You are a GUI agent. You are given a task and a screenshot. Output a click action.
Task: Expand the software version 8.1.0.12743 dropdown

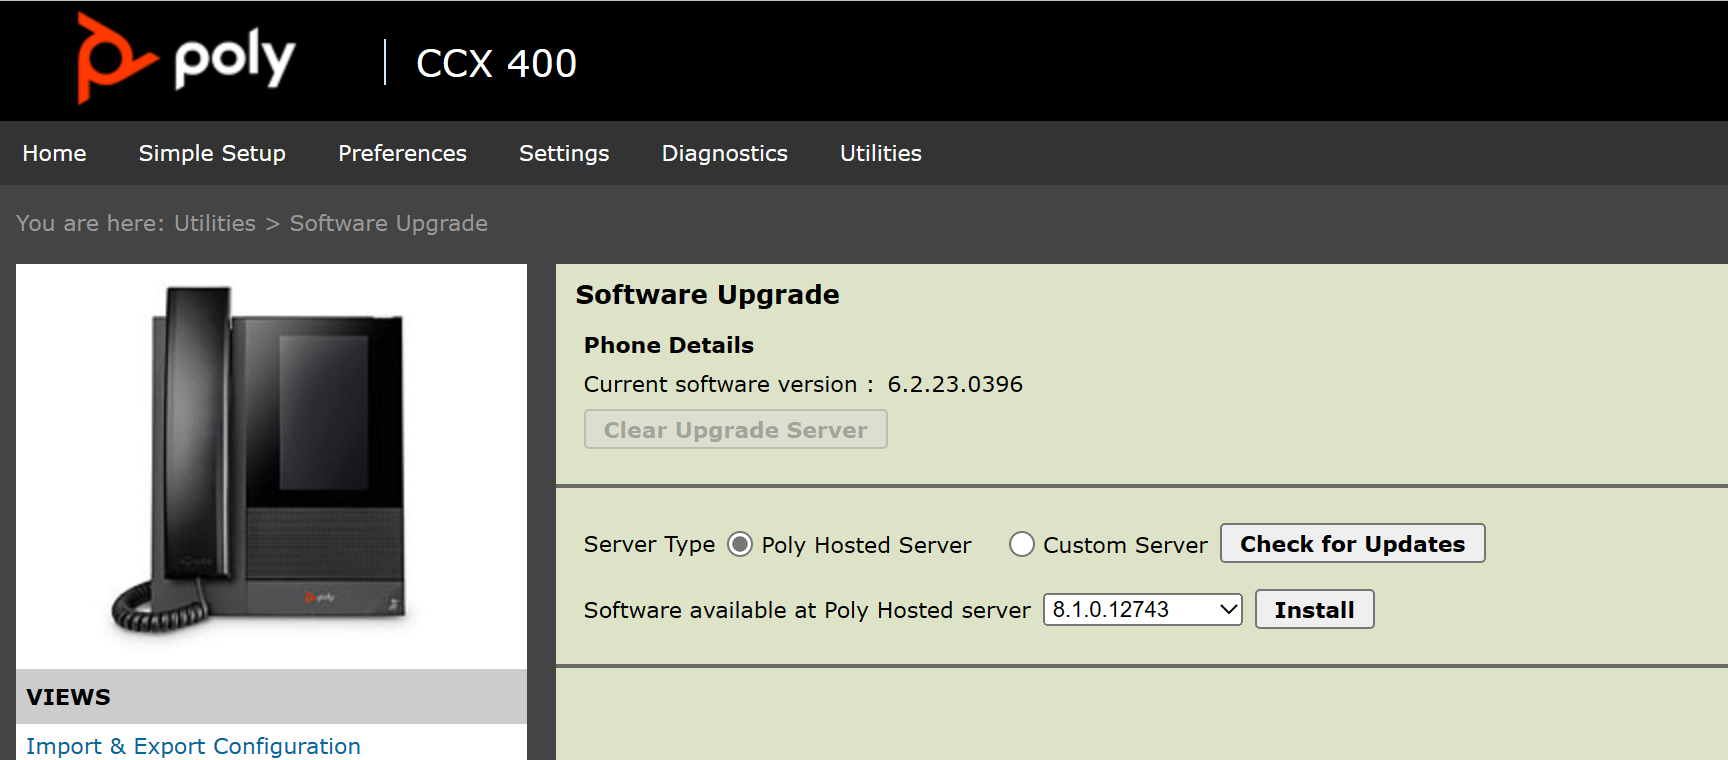[1142, 609]
